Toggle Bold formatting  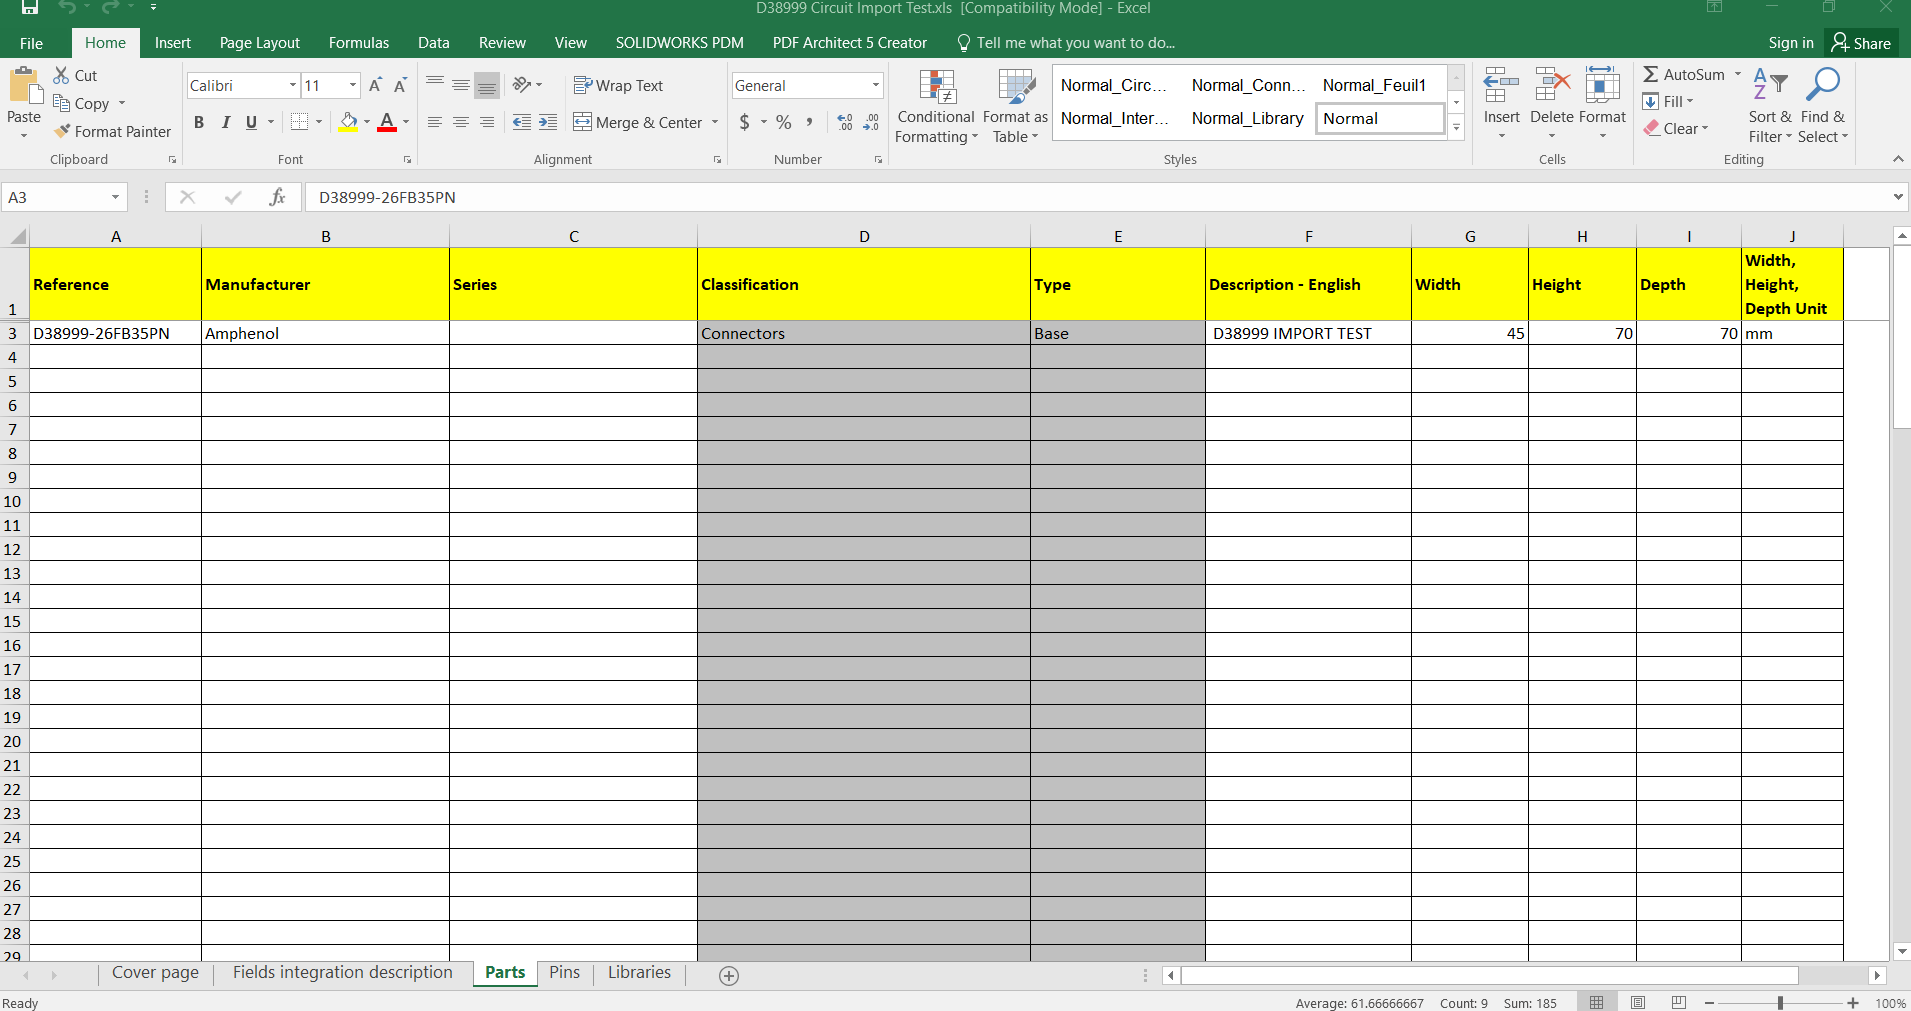[199, 122]
